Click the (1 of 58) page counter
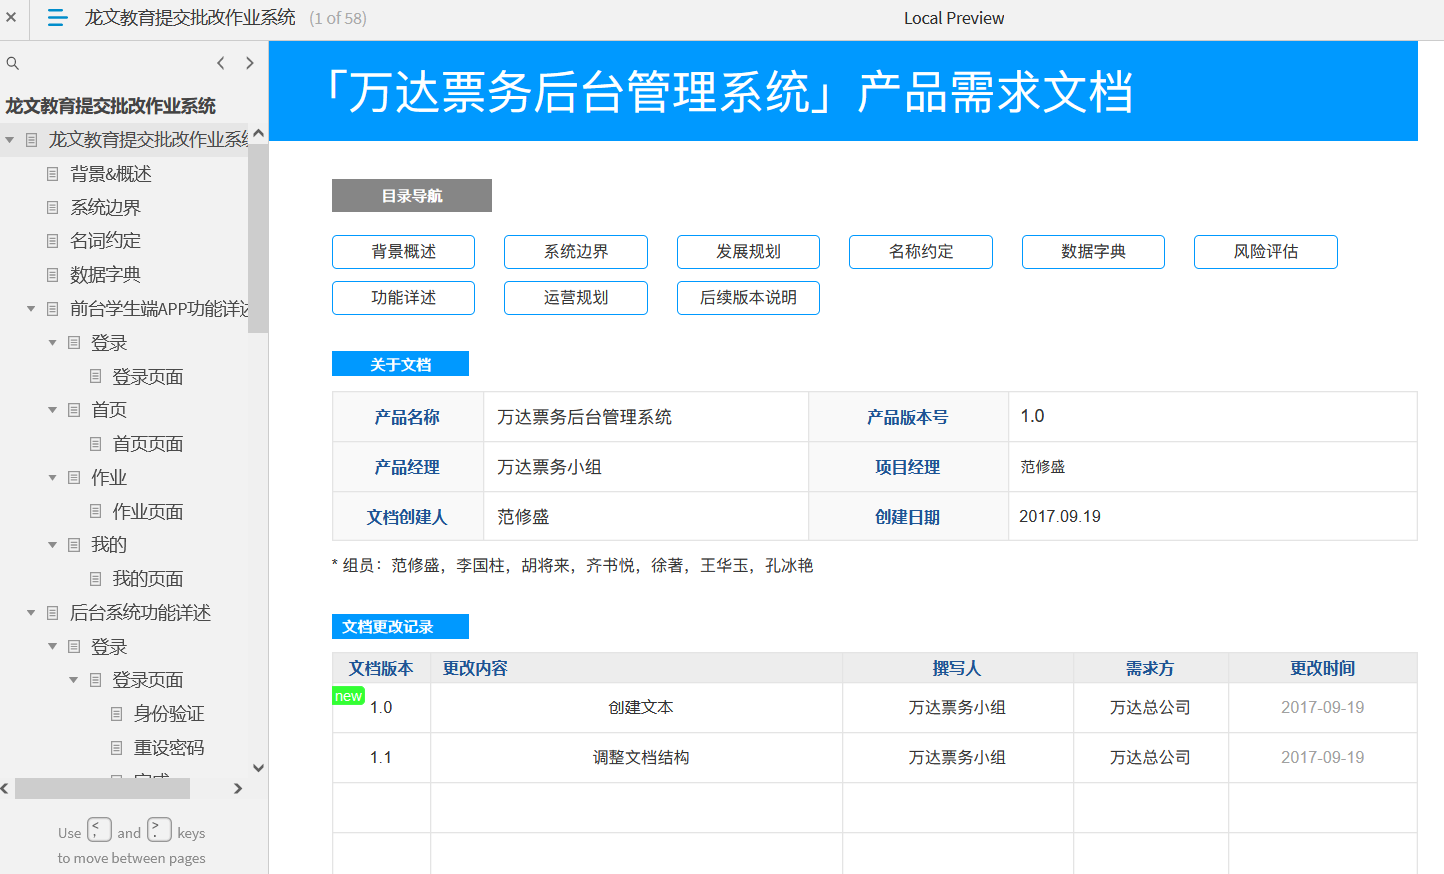The width and height of the screenshot is (1444, 874). coord(338,18)
